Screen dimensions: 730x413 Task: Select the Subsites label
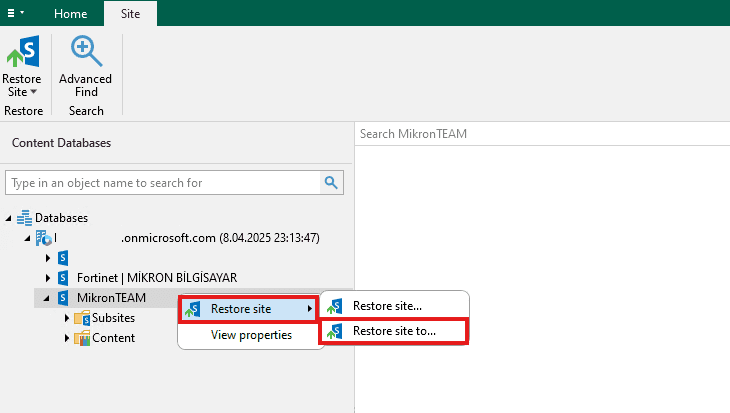[113, 318]
